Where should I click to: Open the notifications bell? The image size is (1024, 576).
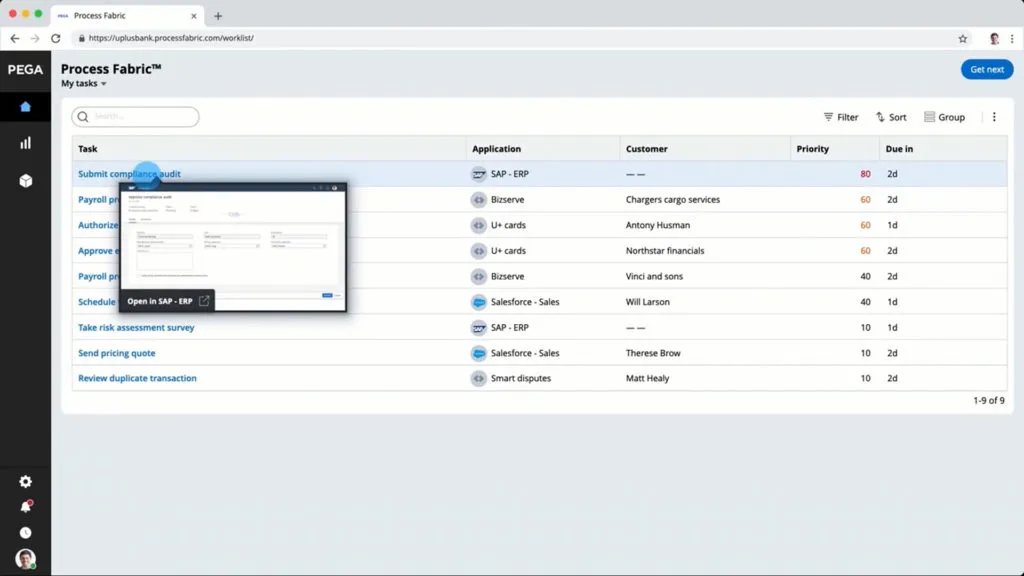(25, 507)
